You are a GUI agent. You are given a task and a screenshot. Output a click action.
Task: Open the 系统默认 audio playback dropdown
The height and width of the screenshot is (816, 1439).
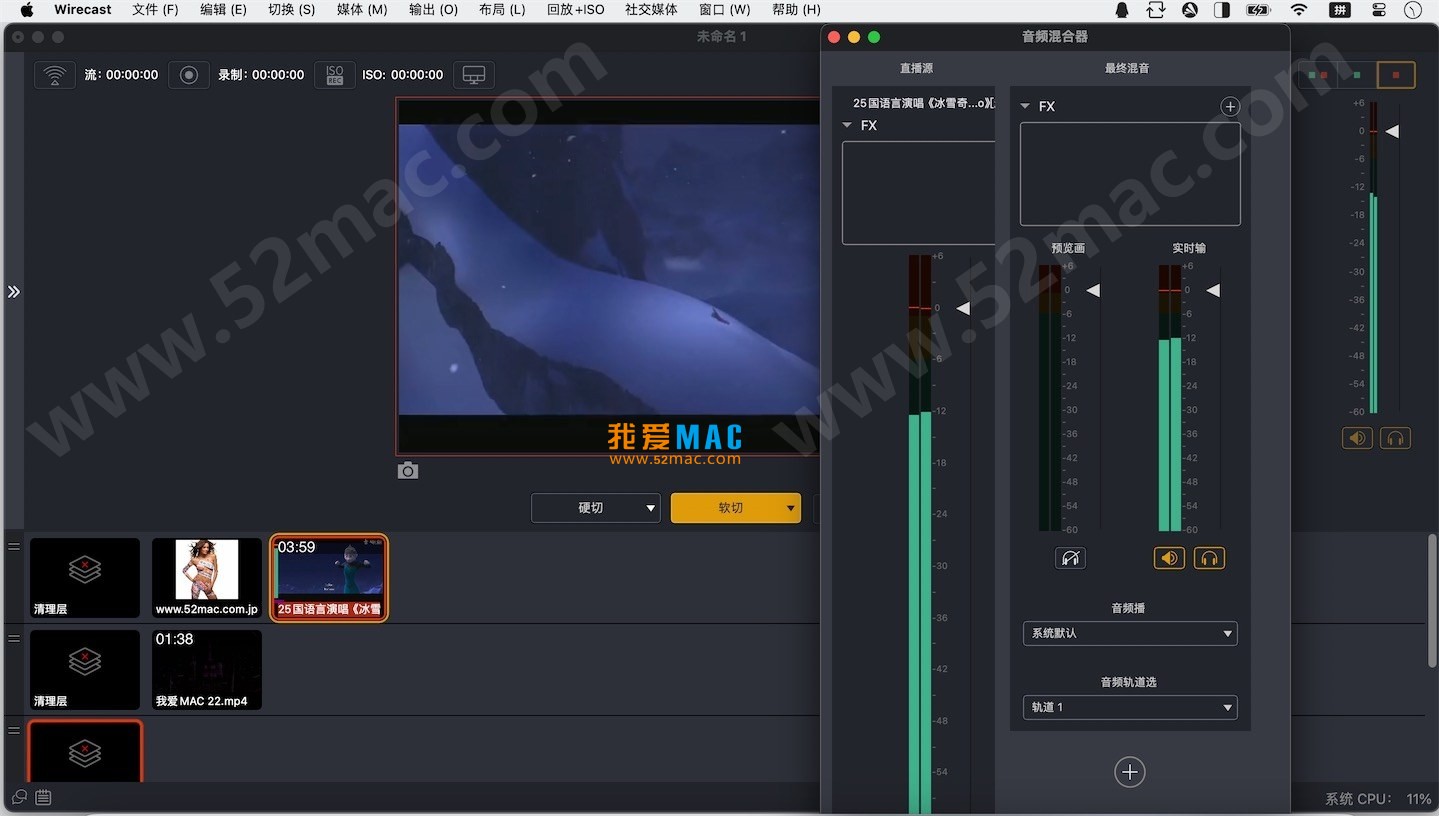pyautogui.click(x=1129, y=634)
